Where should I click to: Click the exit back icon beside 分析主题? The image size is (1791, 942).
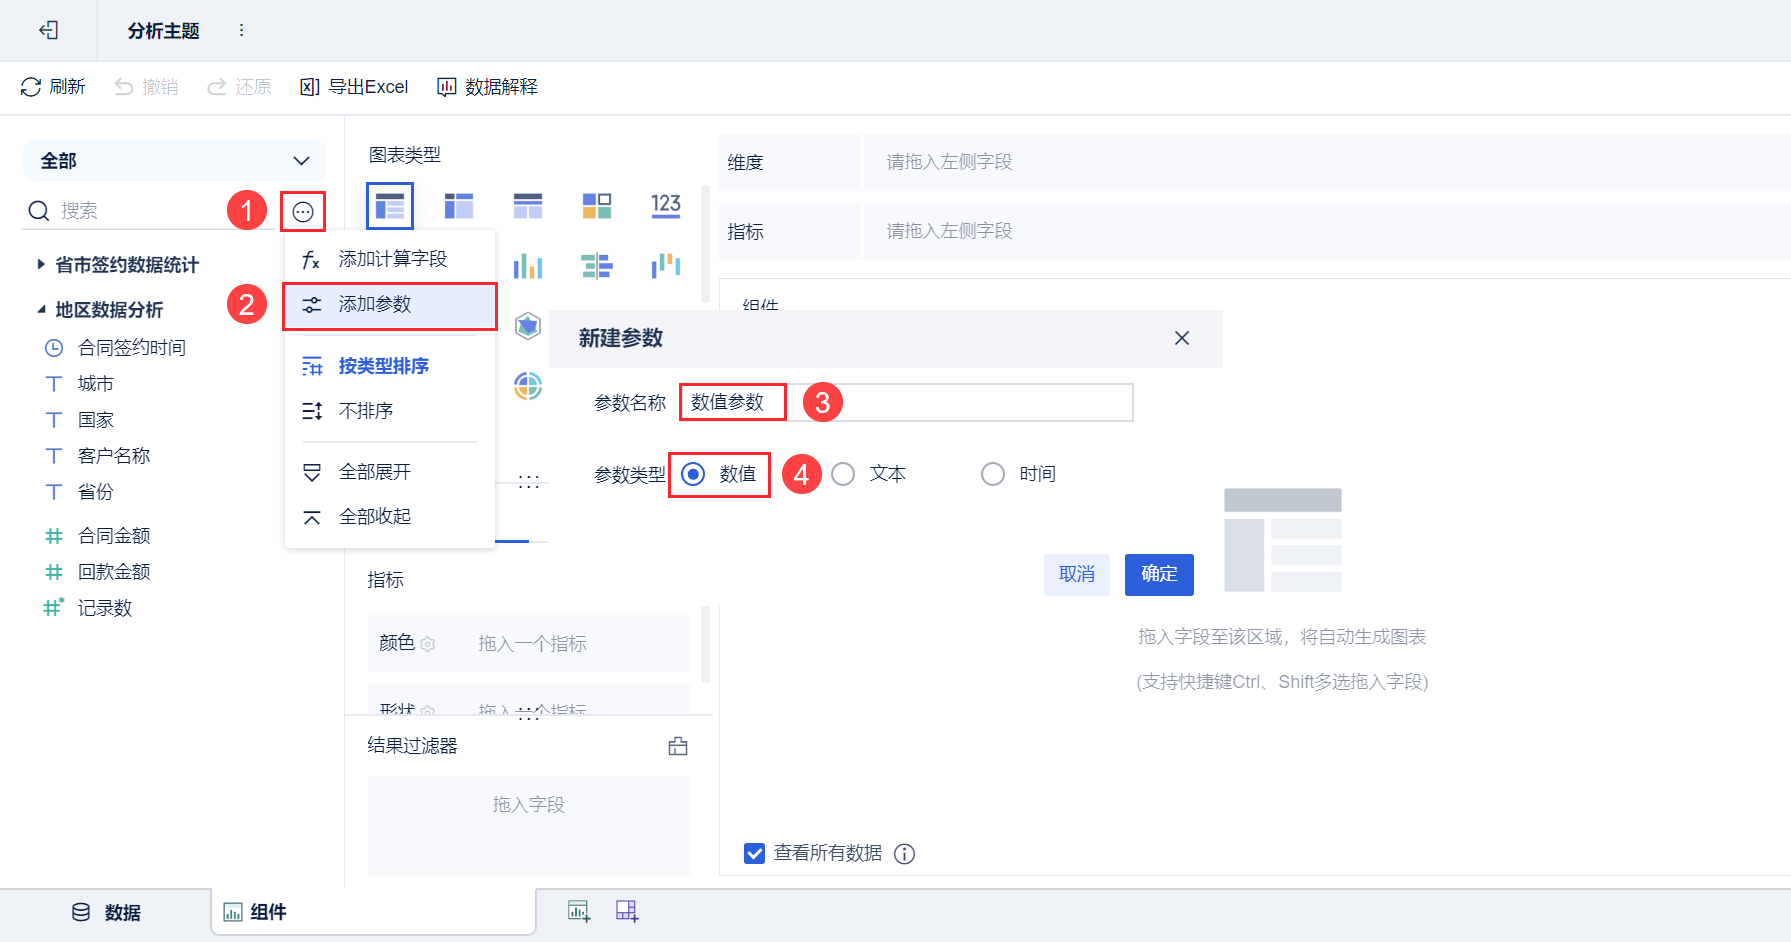click(48, 30)
